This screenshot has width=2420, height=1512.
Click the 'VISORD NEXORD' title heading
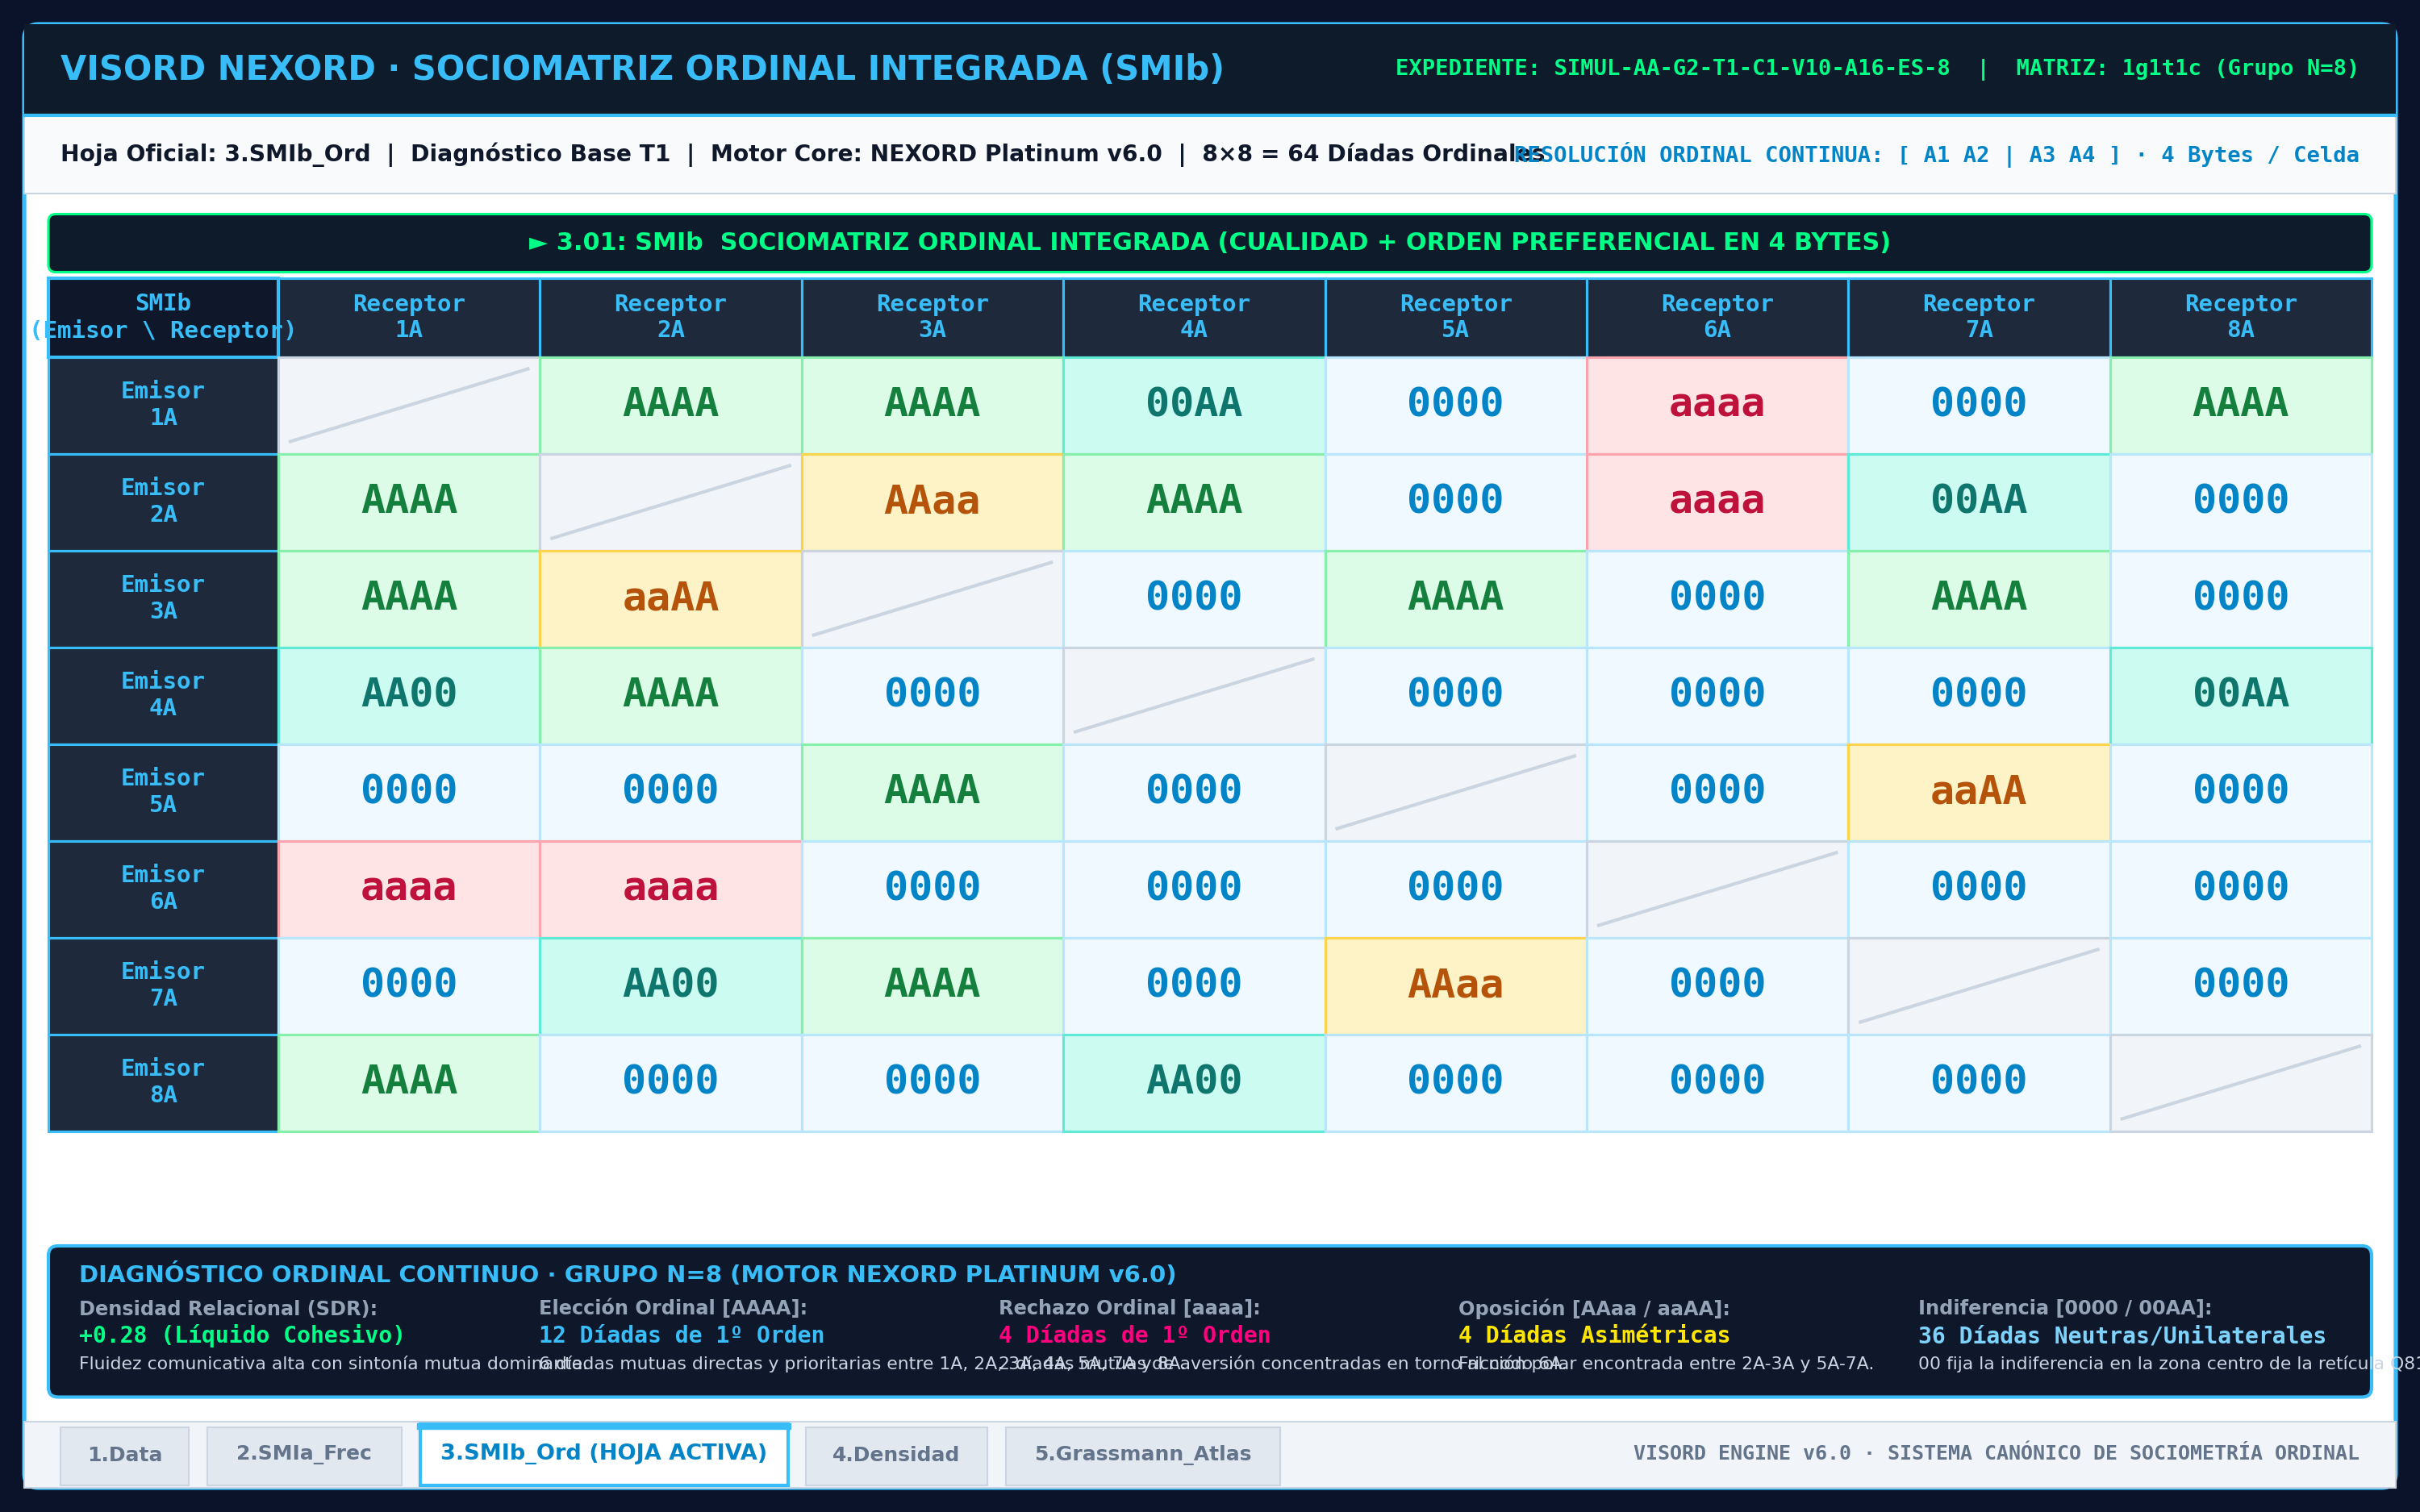pos(642,68)
